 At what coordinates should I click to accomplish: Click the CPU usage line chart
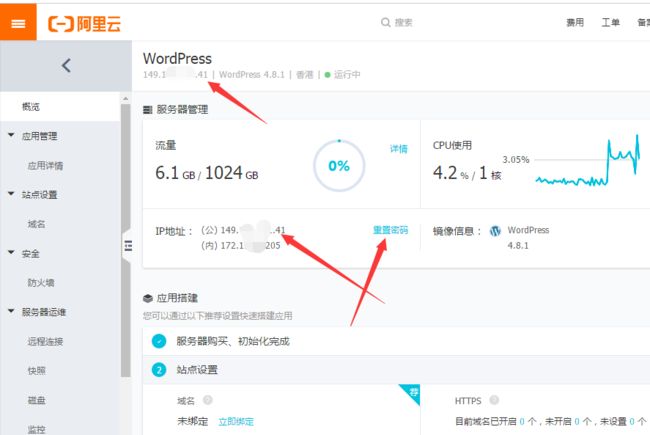[x=588, y=161]
